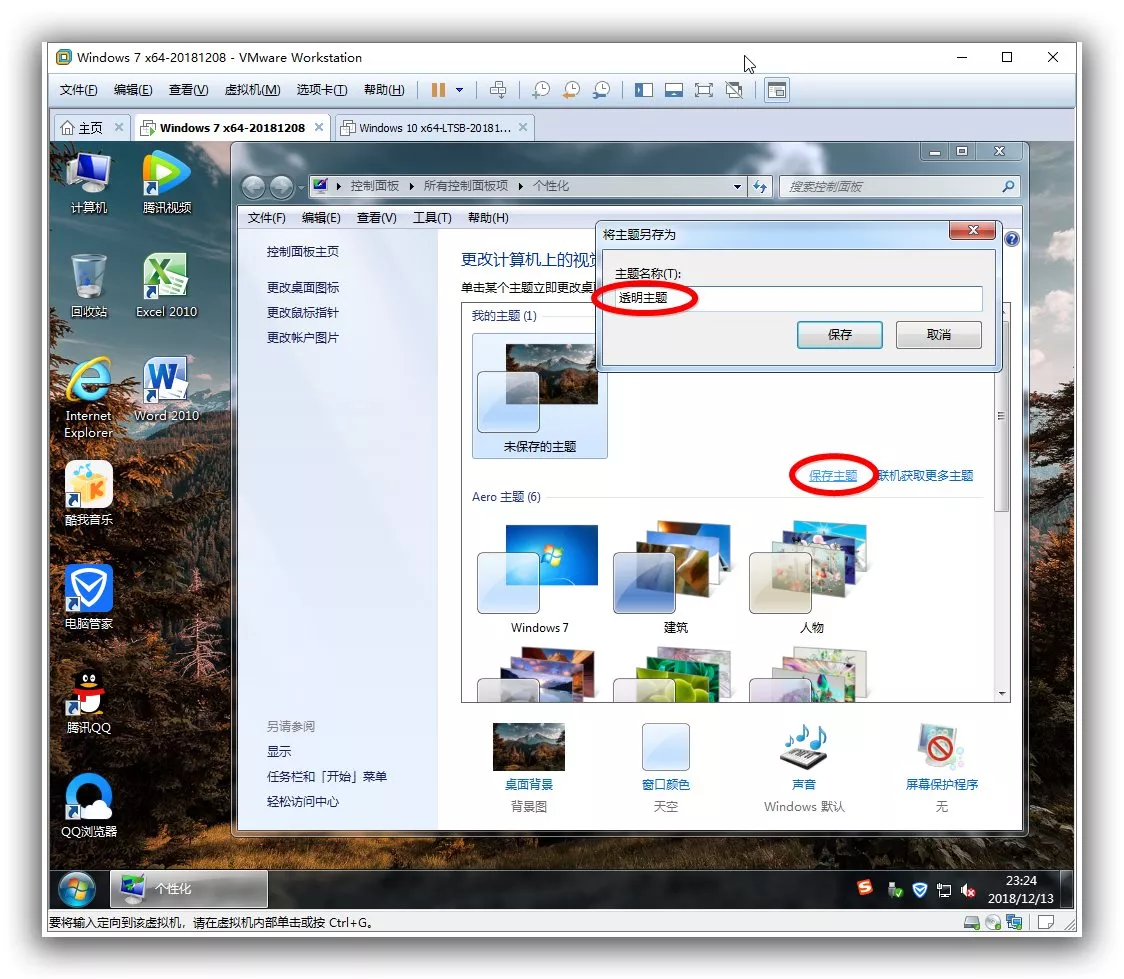Open 更改鼠标指针 link
The image size is (1124, 979).
(x=303, y=312)
